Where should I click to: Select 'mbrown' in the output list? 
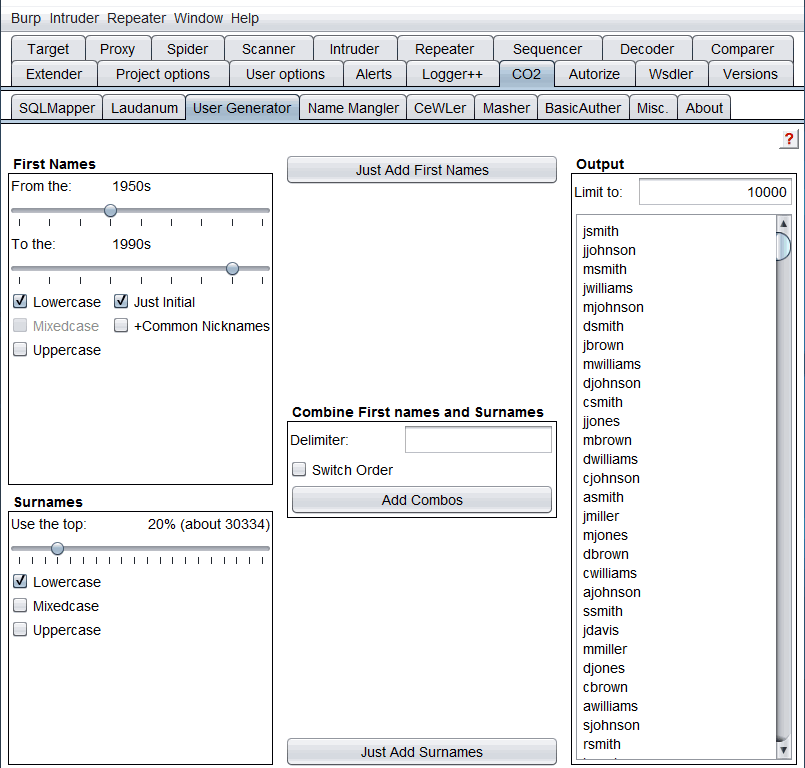click(607, 440)
